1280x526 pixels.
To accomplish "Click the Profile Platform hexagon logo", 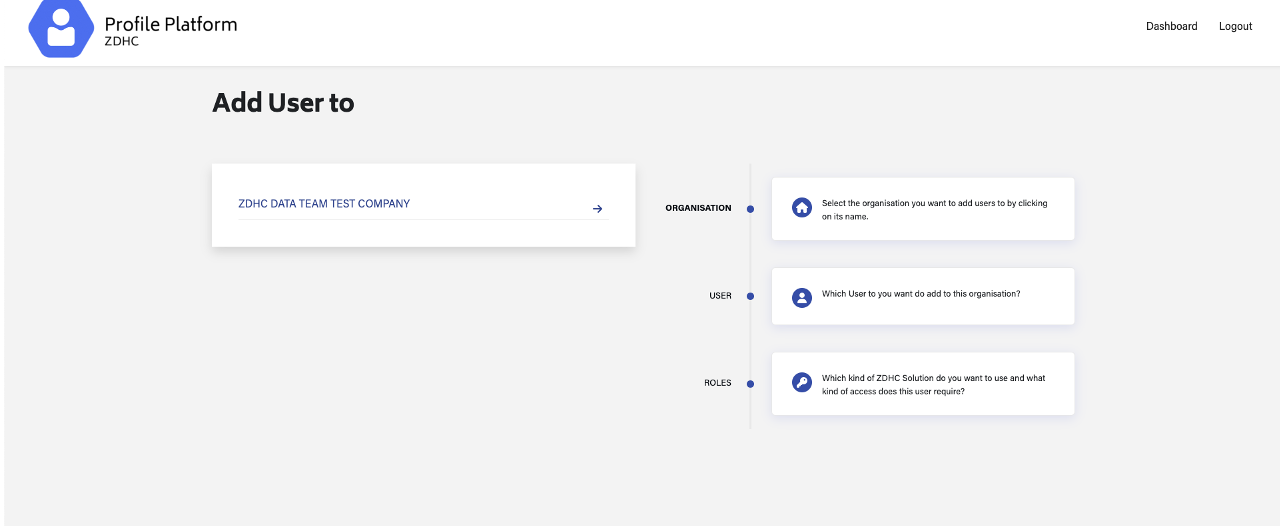I will coord(61,29).
